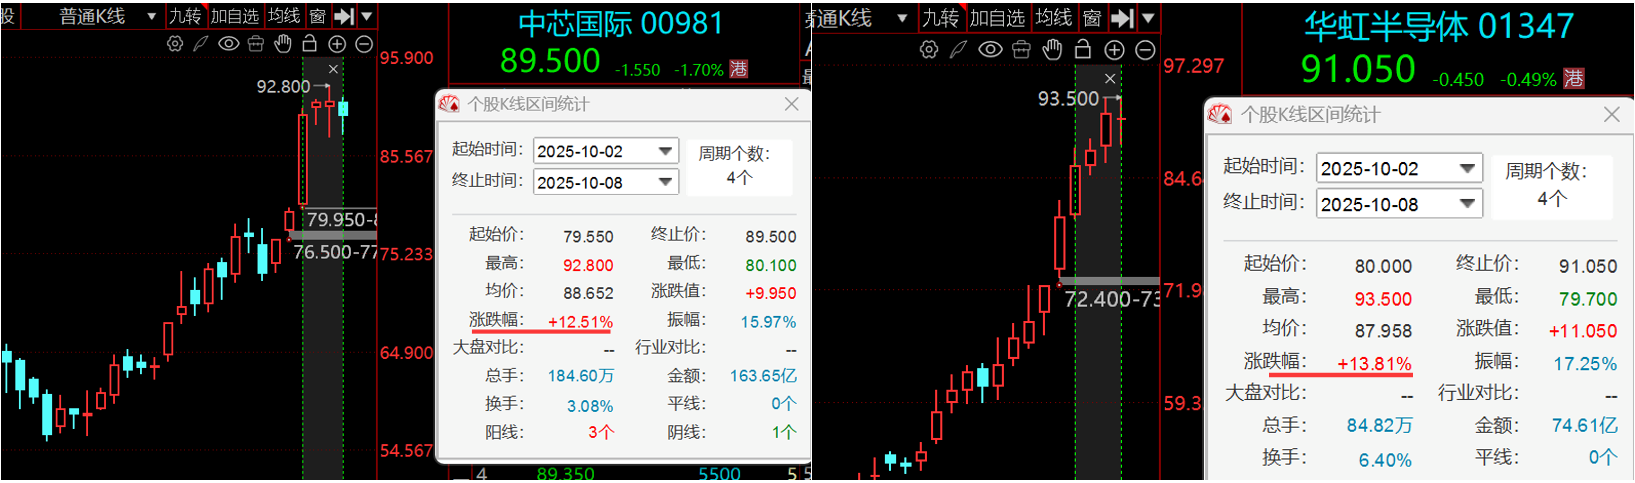Screen dimensions: 1635x483
Task: Toggle the eye visibility icon in 中芯国际 chart
Action: tap(228, 44)
